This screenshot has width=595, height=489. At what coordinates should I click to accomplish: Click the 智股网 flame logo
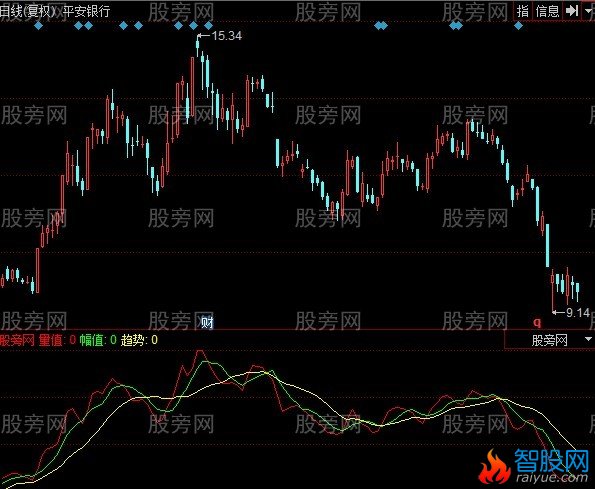point(534,467)
